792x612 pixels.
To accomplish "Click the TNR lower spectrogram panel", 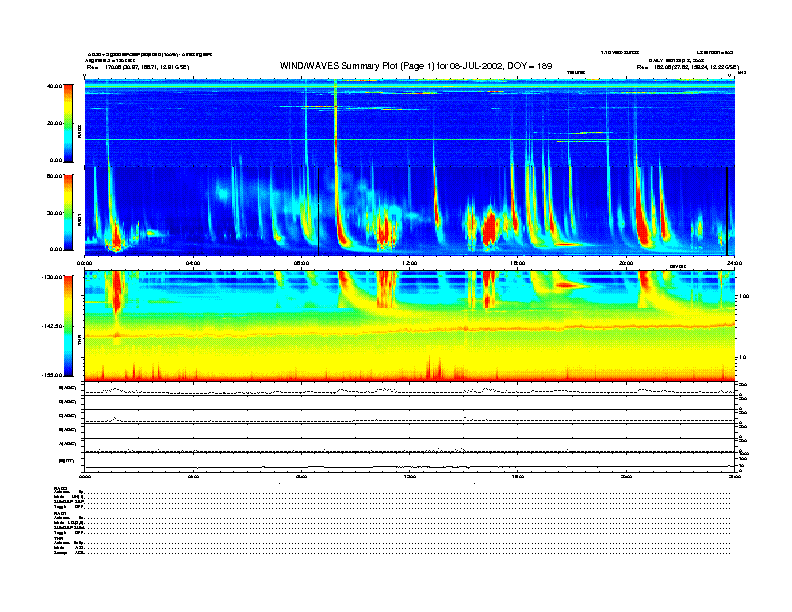I will click(x=410, y=326).
